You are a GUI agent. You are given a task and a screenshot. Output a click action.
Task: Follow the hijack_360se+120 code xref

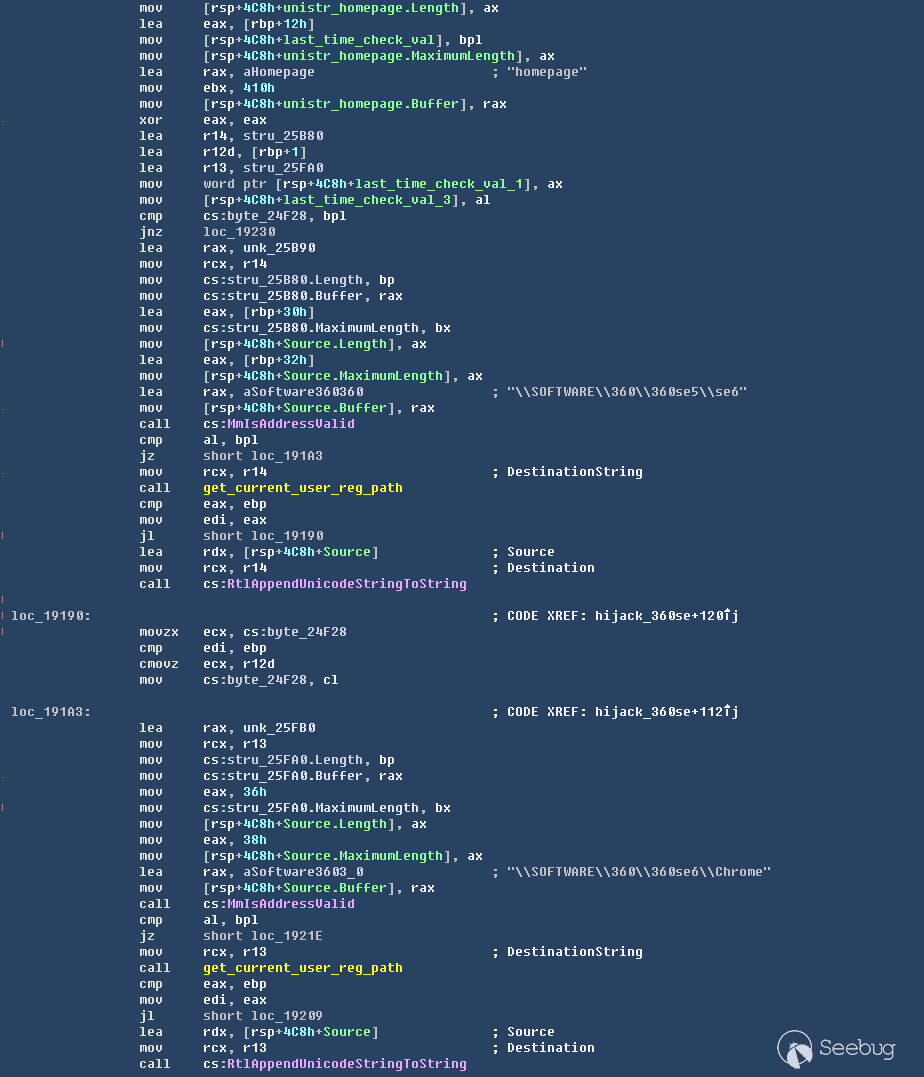point(666,616)
